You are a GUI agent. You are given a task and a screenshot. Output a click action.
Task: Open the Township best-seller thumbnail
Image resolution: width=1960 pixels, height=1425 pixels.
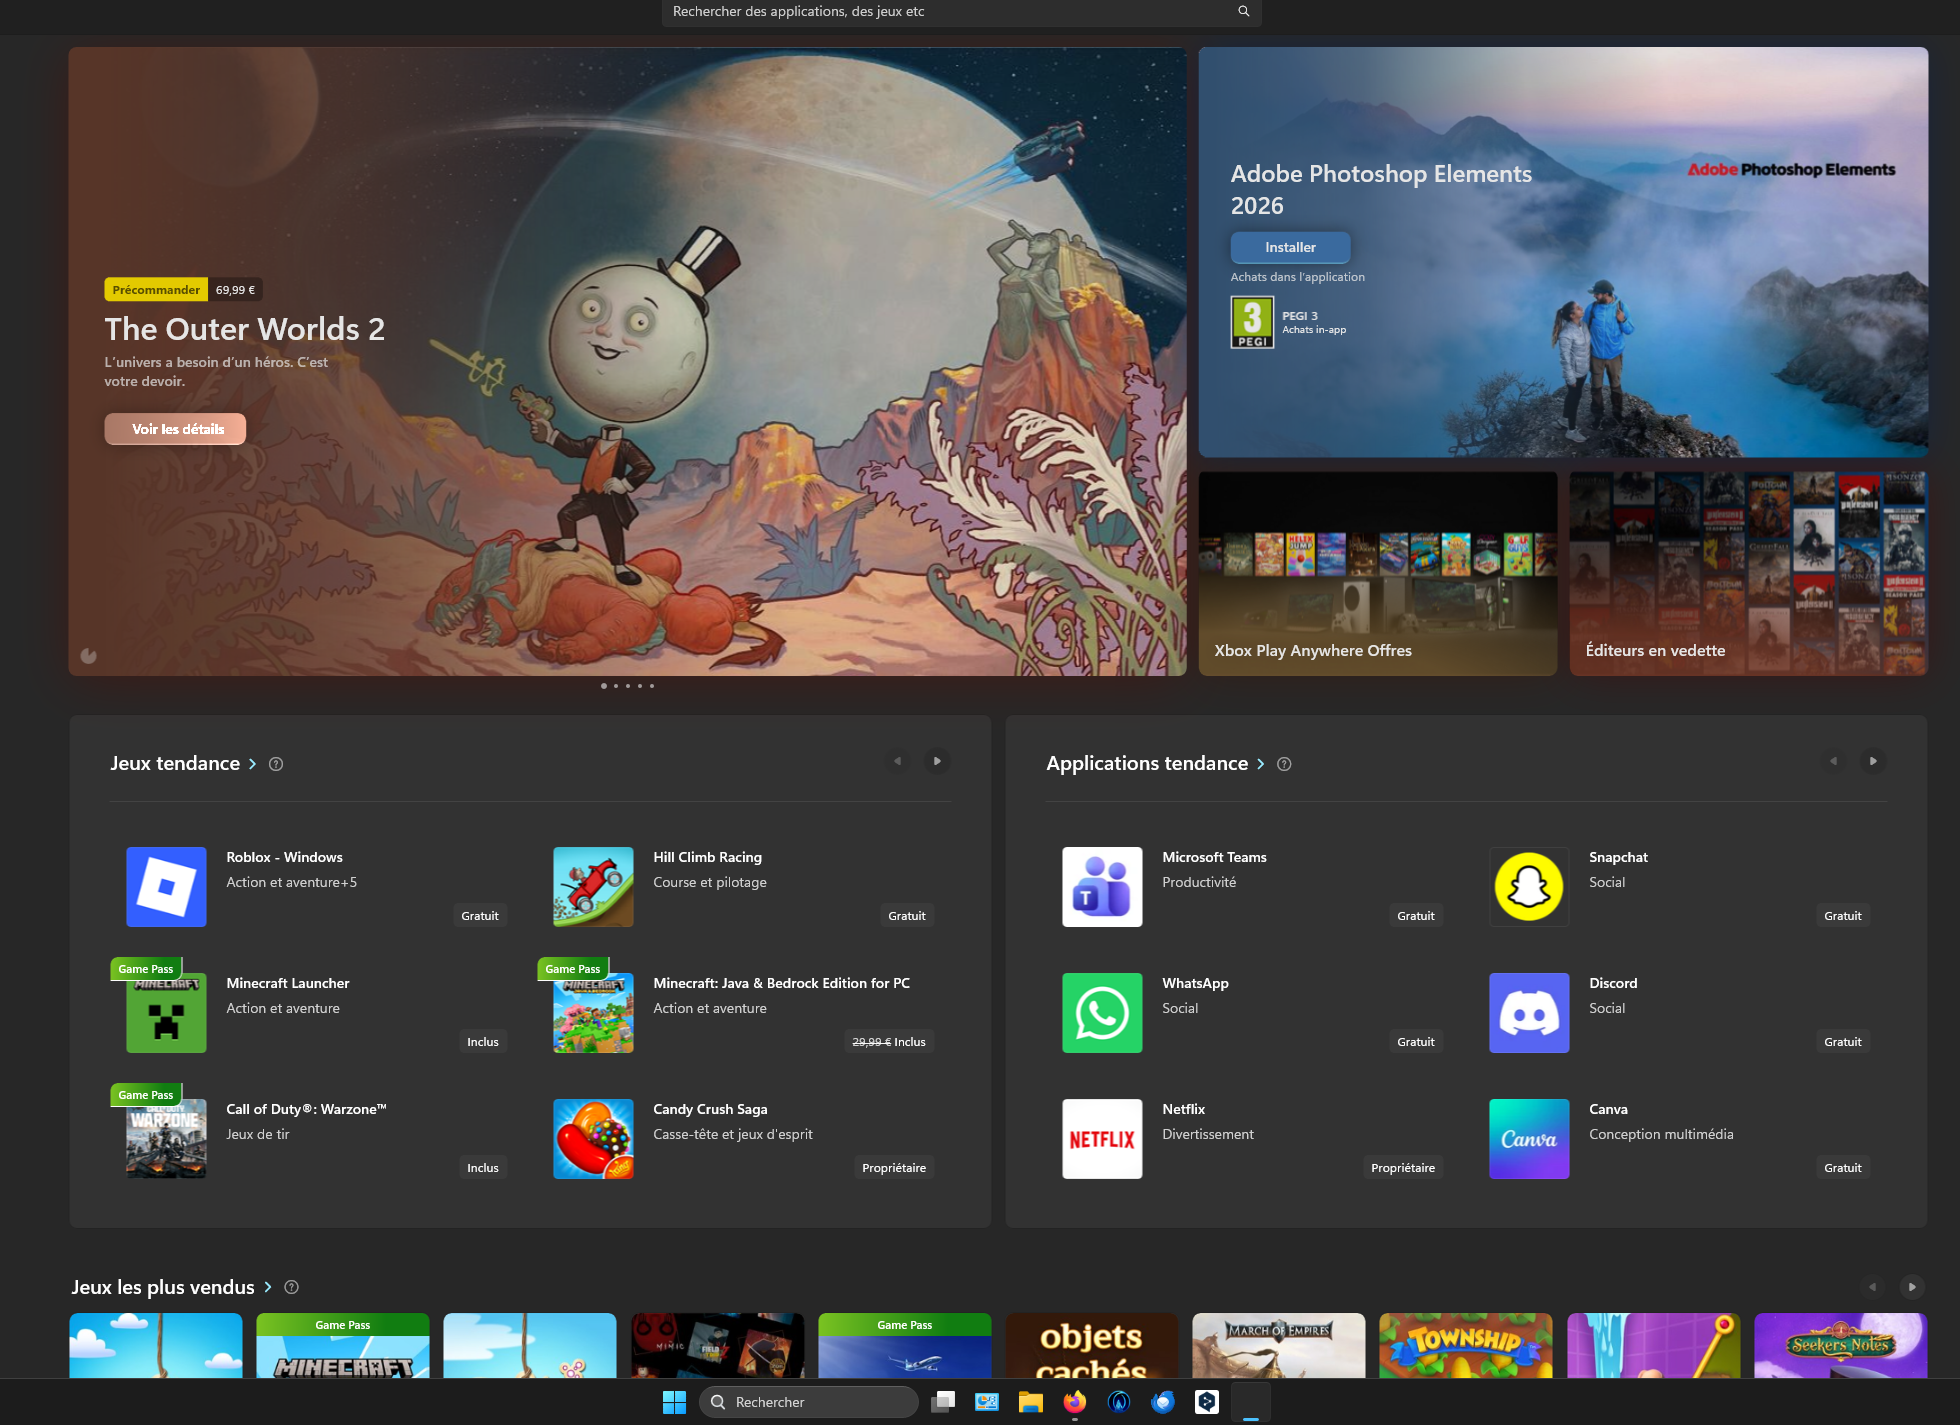click(x=1466, y=1345)
